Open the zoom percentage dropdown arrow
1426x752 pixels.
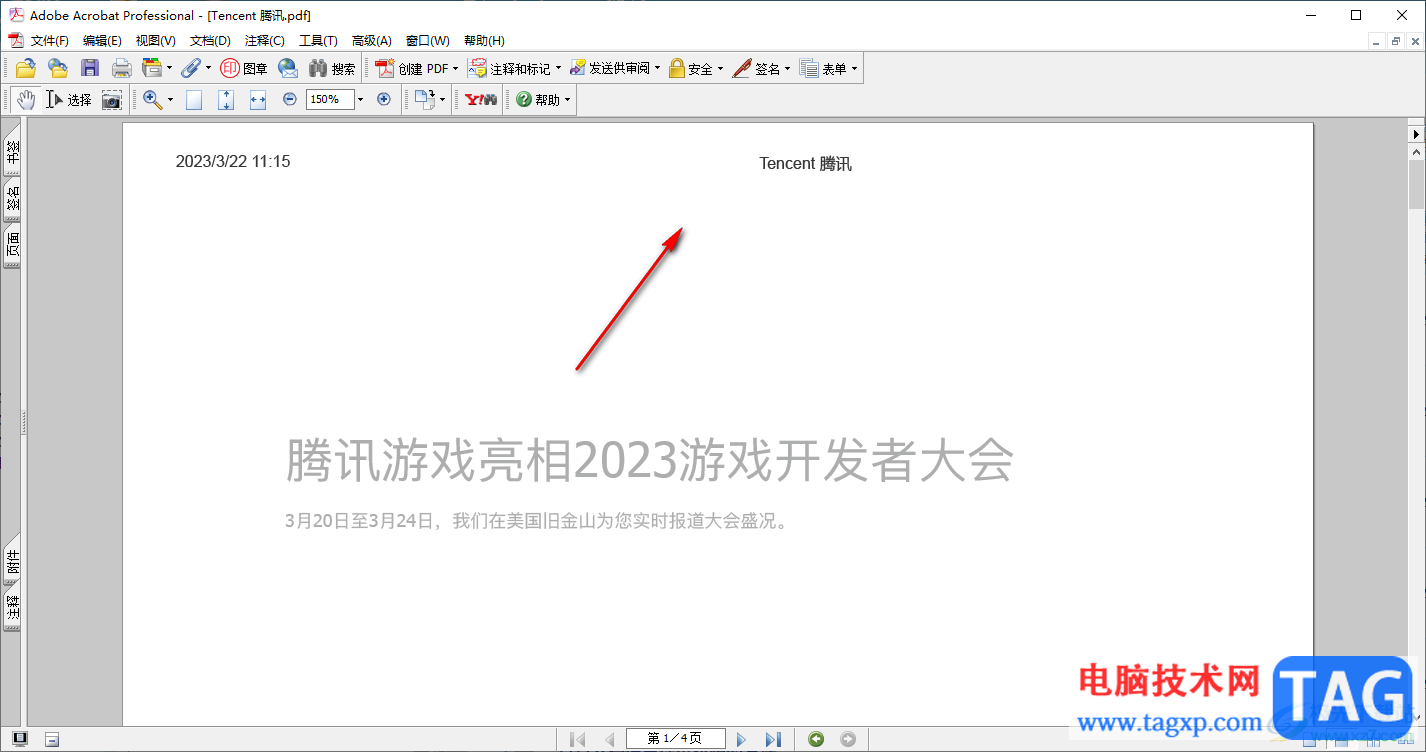(x=360, y=100)
